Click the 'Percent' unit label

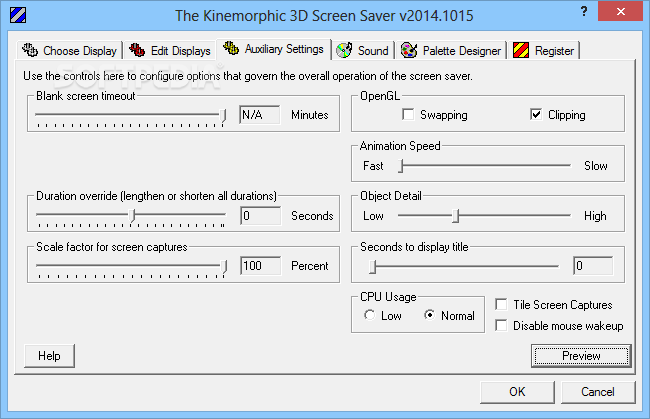click(310, 266)
